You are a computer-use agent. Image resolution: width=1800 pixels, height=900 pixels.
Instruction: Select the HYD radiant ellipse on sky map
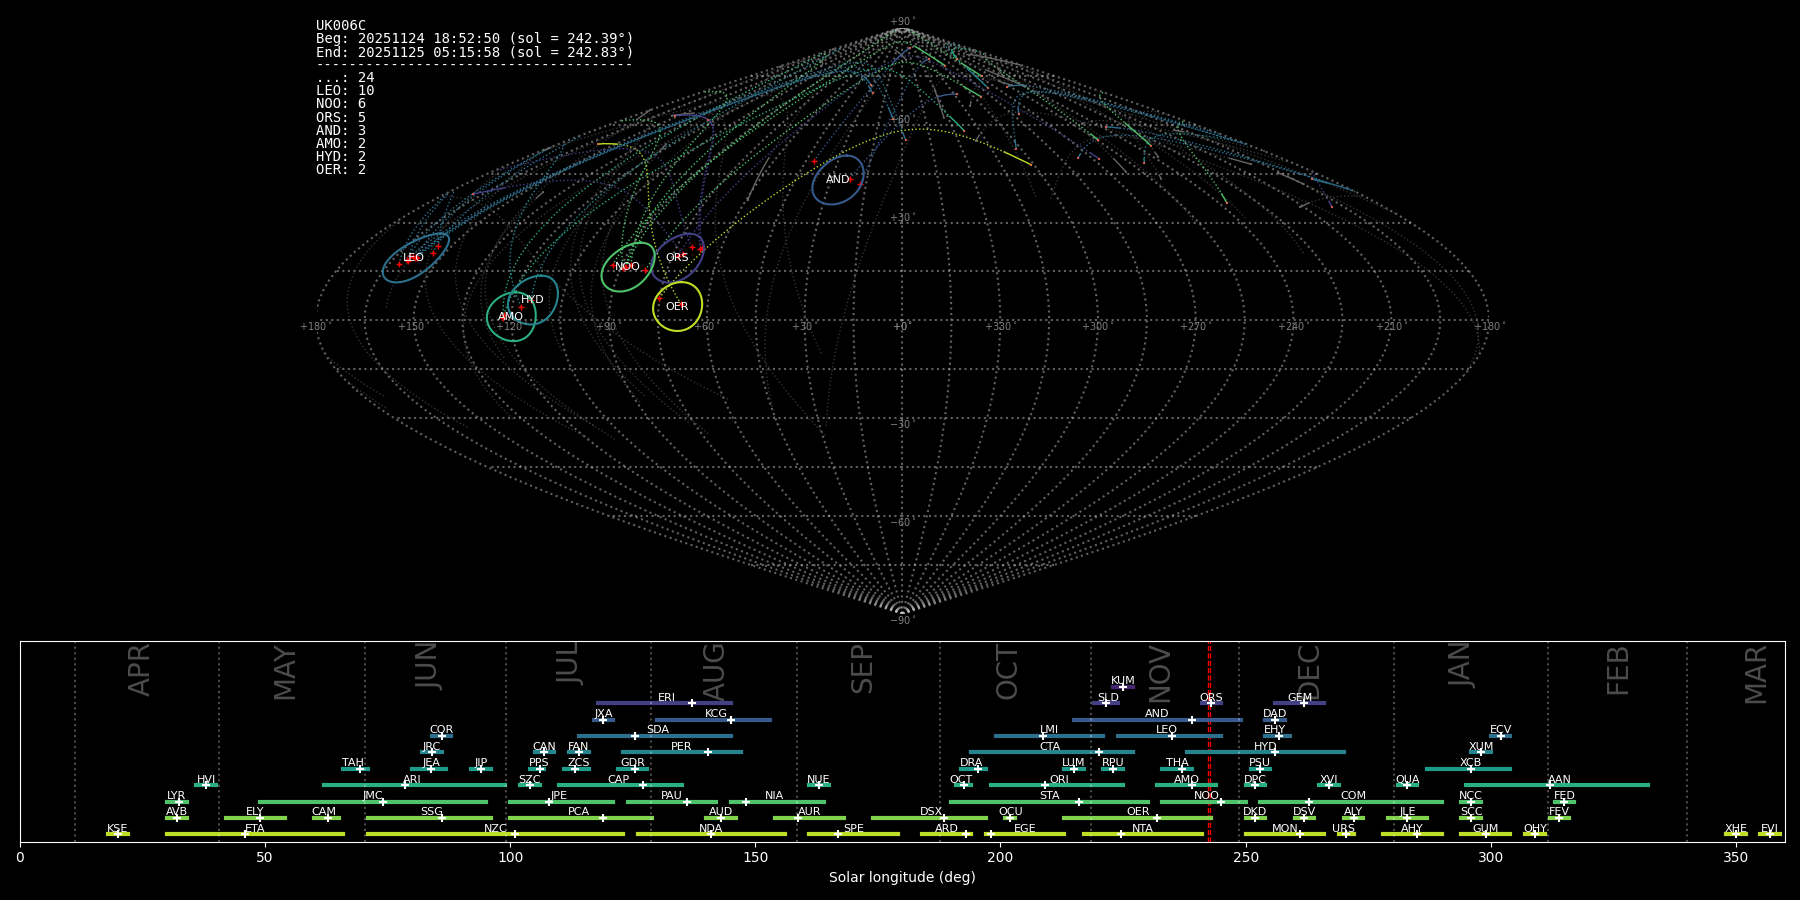click(x=533, y=300)
